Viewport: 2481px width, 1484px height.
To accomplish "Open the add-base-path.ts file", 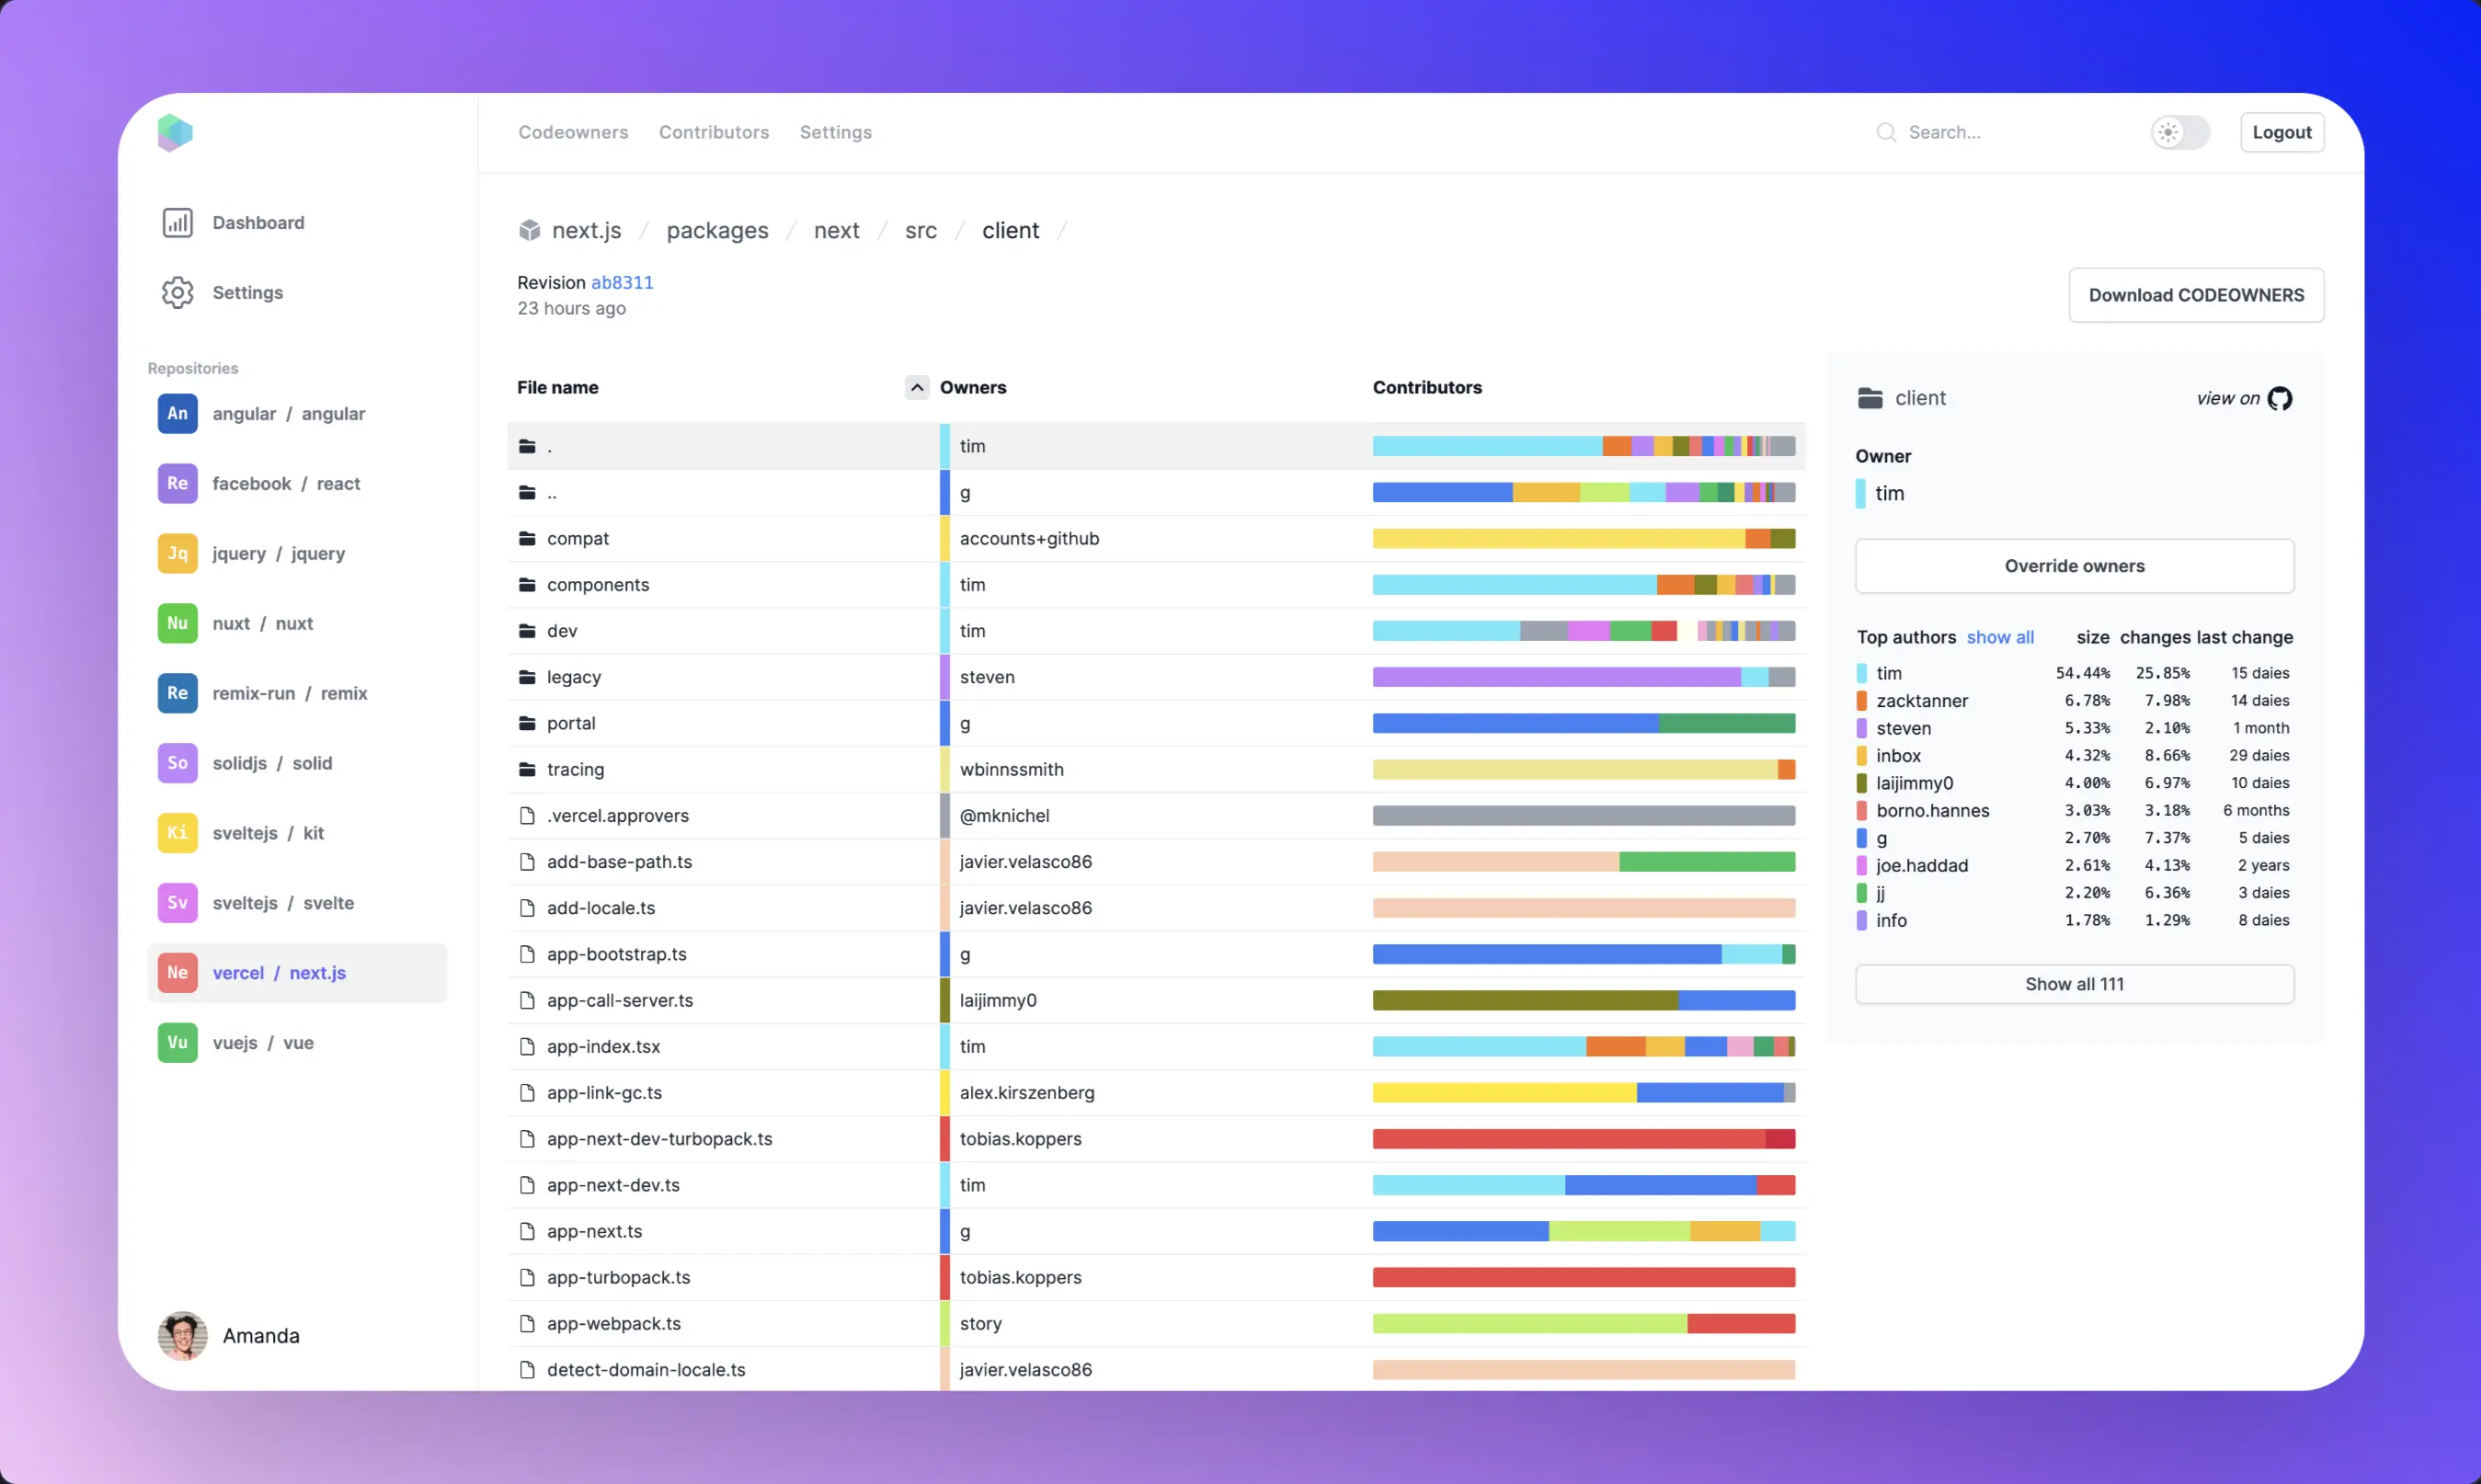I will [620, 861].
